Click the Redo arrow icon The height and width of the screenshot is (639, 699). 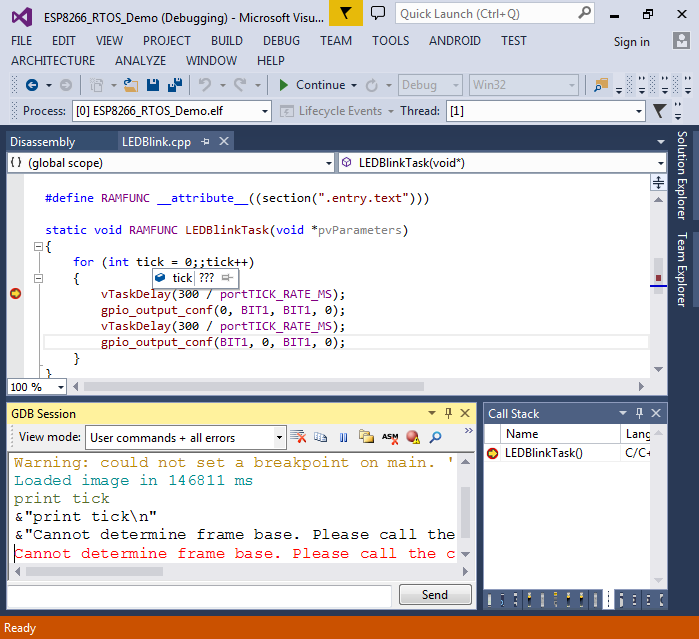coord(241,85)
